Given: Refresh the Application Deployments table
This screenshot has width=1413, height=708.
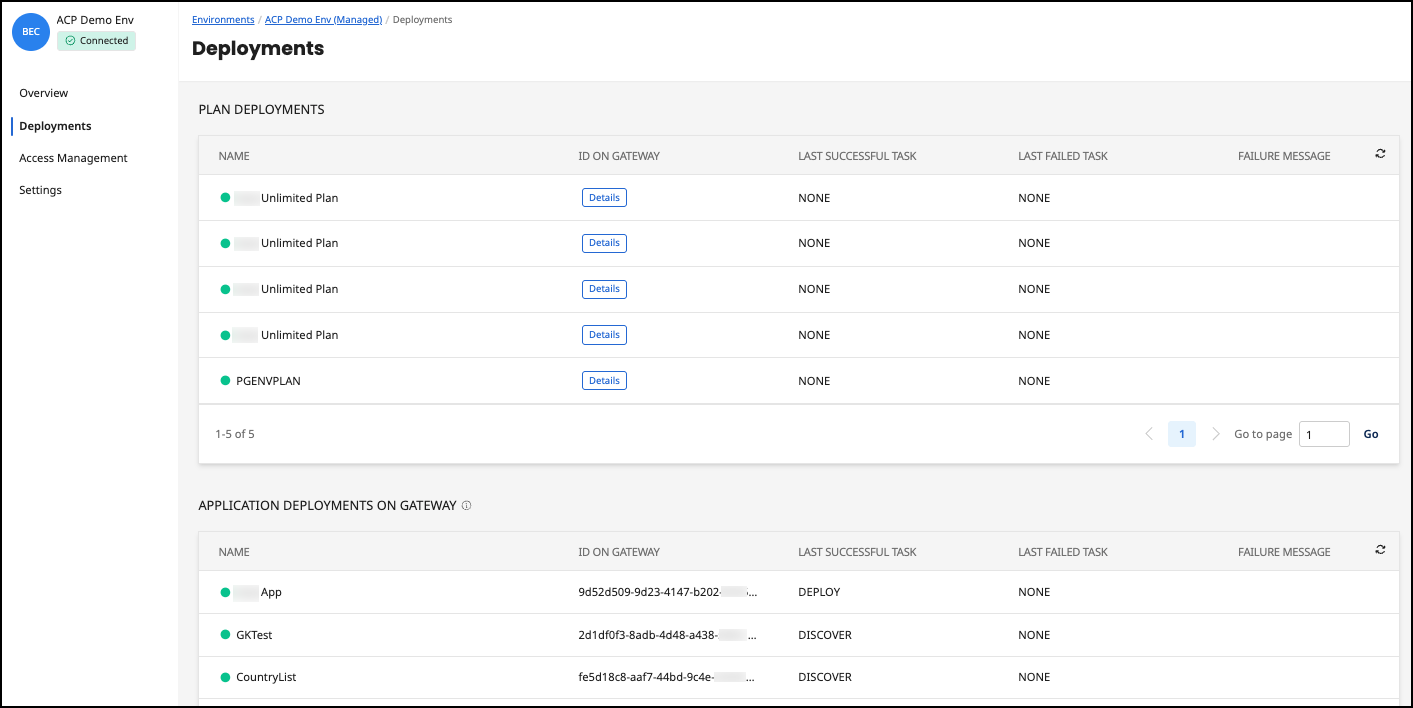Looking at the screenshot, I should tap(1380, 549).
